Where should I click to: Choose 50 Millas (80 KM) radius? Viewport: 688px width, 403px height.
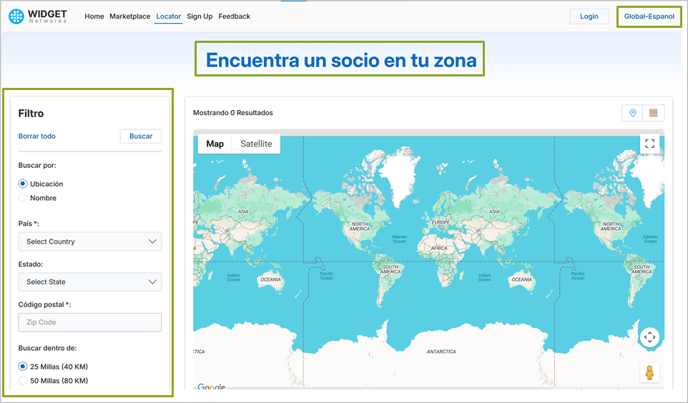(x=23, y=381)
